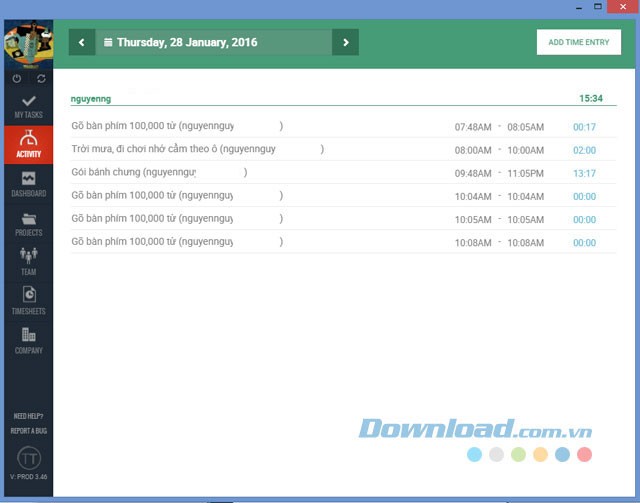This screenshot has height=503, width=640.
Task: Open the Company section
Action: tap(28, 340)
